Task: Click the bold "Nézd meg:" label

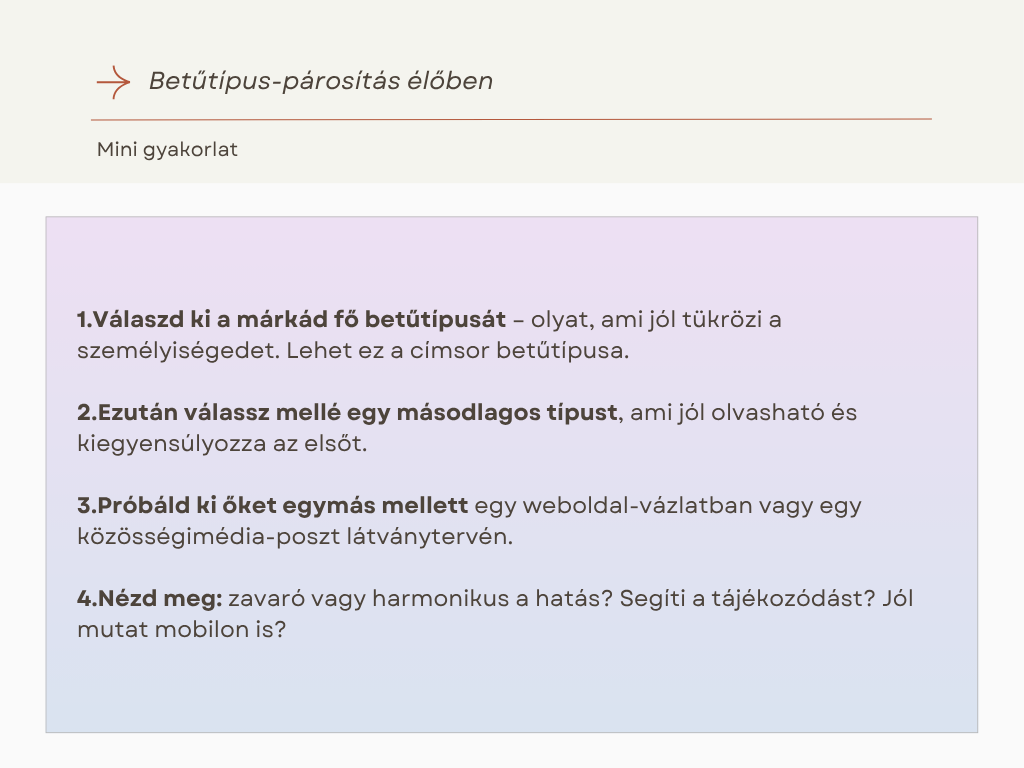Action: (160, 599)
